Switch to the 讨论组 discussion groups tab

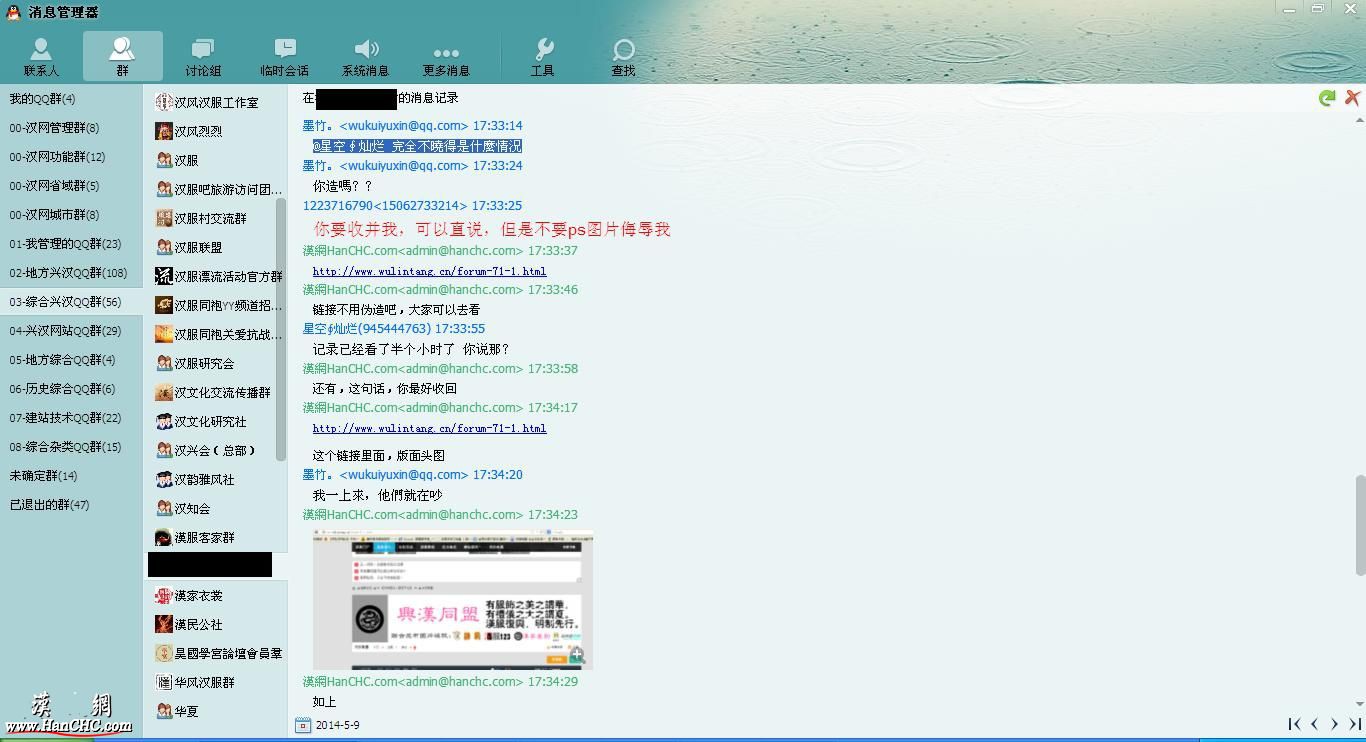click(203, 57)
